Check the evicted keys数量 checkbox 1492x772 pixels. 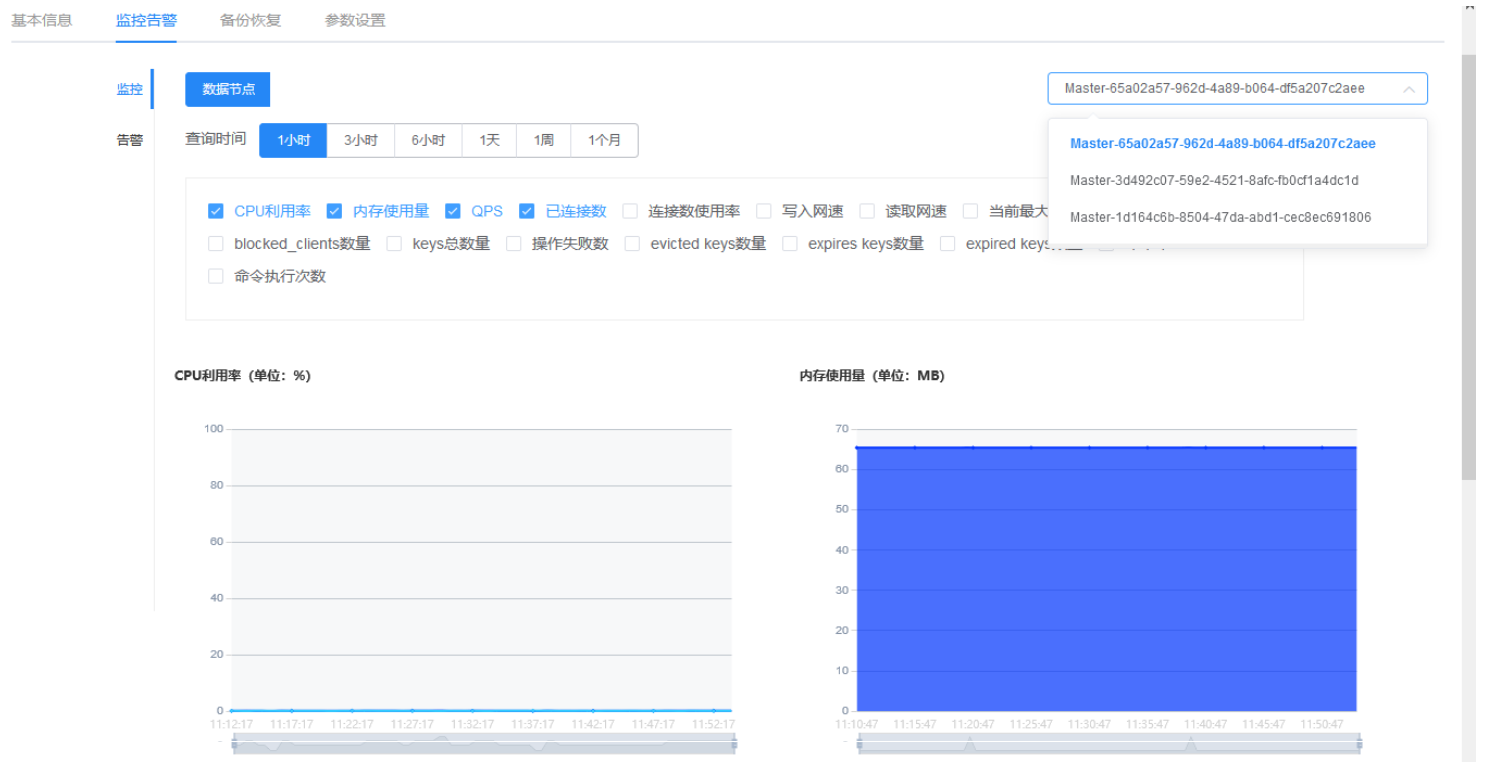click(x=632, y=244)
